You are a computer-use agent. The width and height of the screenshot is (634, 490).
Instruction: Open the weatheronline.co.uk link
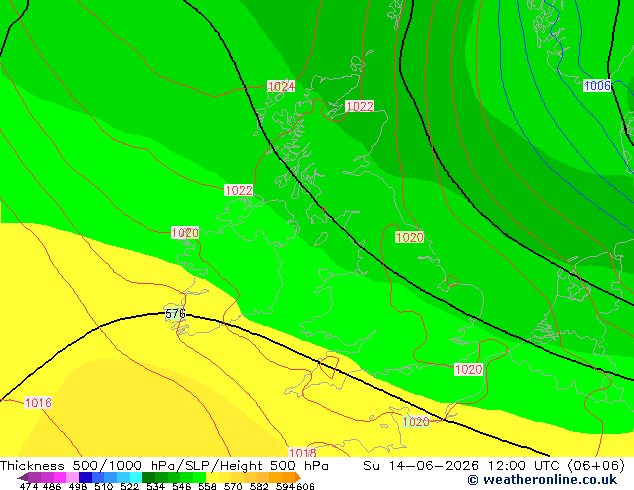pyautogui.click(x=542, y=480)
